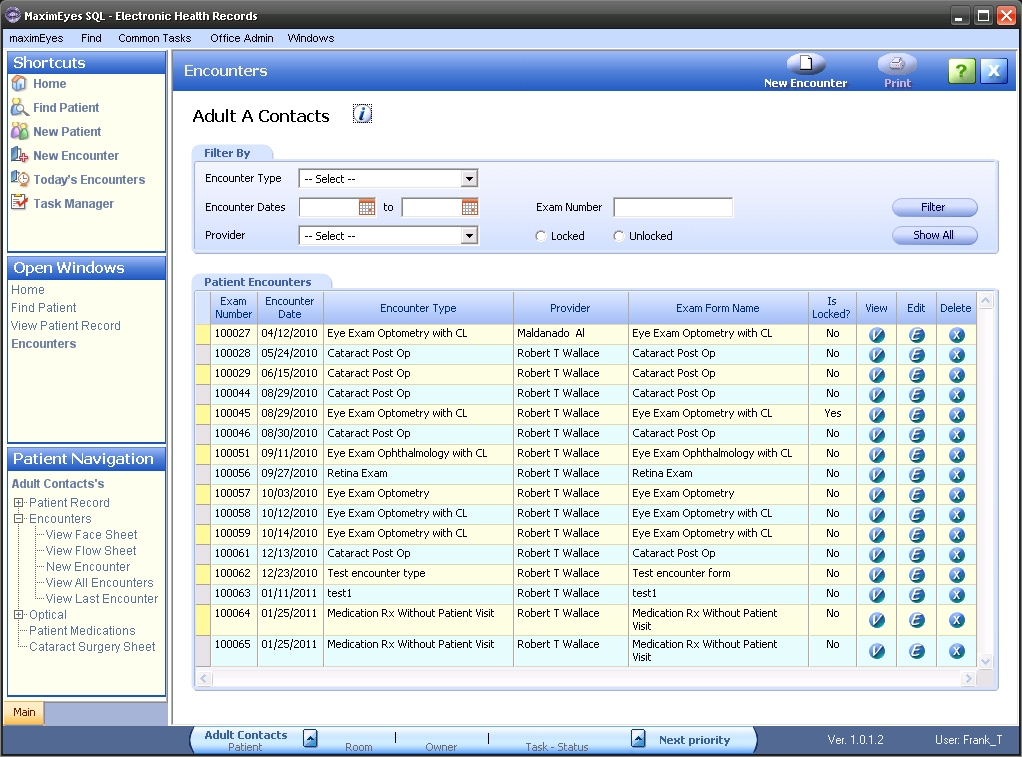
Task: Click the Exam Number input field
Action: (x=673, y=207)
